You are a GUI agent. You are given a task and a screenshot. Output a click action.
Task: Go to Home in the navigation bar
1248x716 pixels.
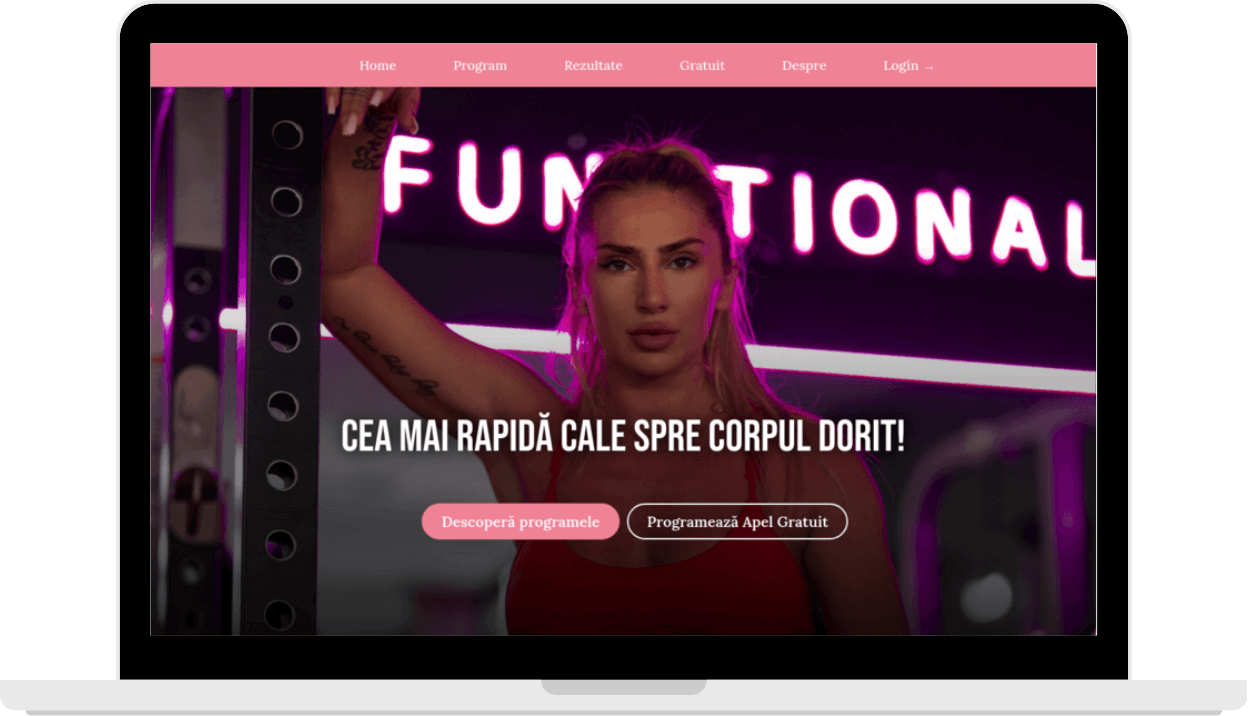point(377,66)
